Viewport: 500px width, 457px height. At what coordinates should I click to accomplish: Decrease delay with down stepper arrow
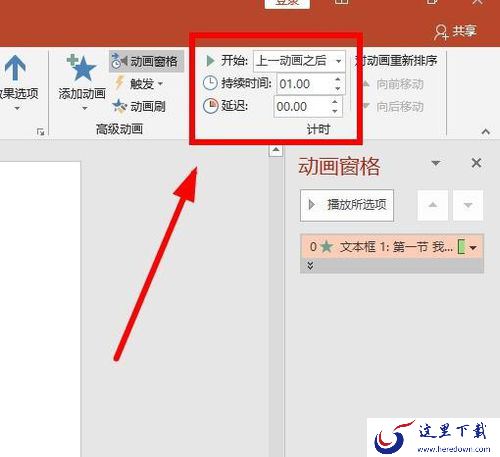pos(335,111)
